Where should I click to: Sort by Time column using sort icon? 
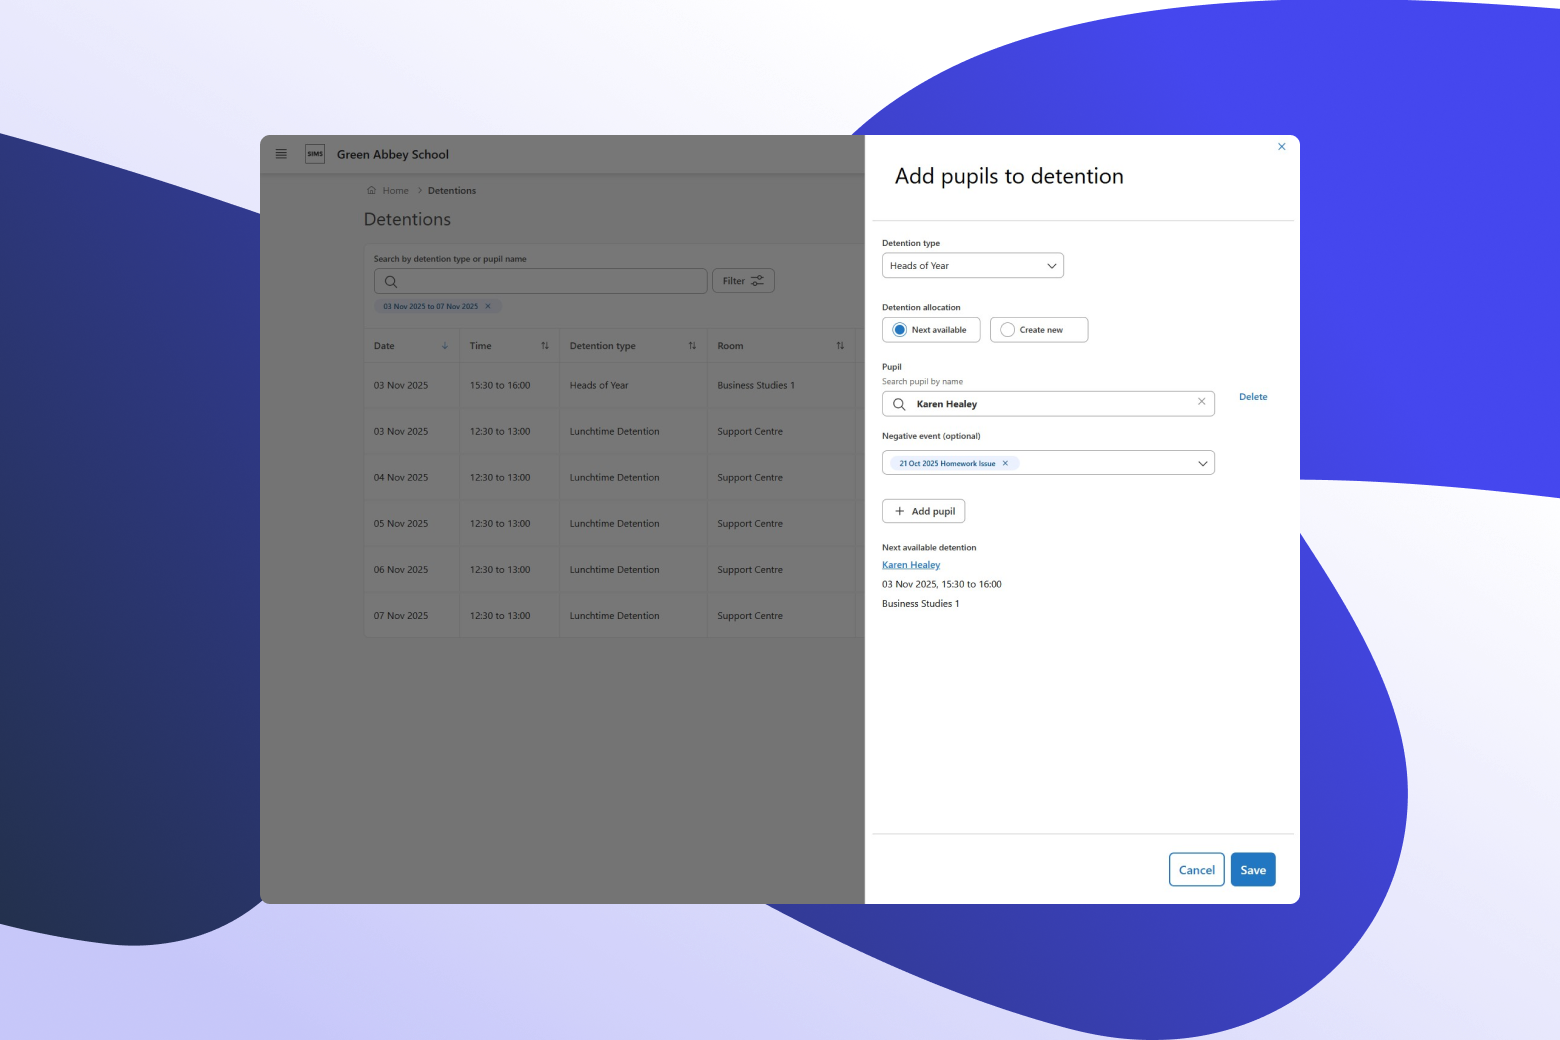(545, 346)
